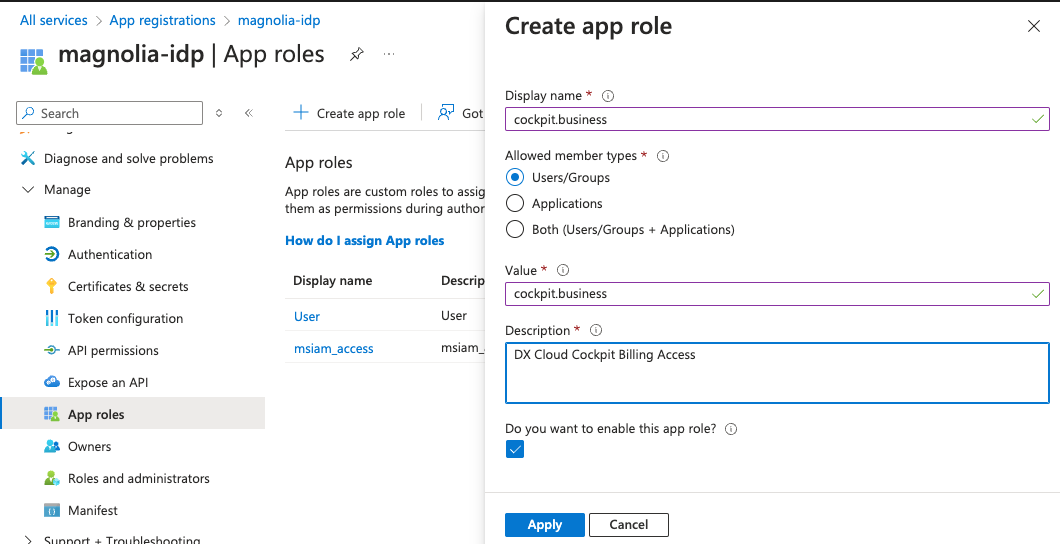The height and width of the screenshot is (544, 1060).
Task: Click the Description text area
Action: 777,372
